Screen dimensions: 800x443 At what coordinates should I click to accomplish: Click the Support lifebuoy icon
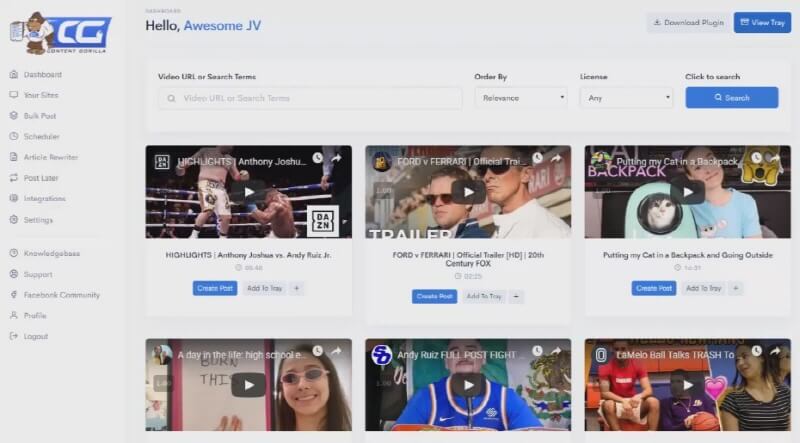tap(14, 274)
